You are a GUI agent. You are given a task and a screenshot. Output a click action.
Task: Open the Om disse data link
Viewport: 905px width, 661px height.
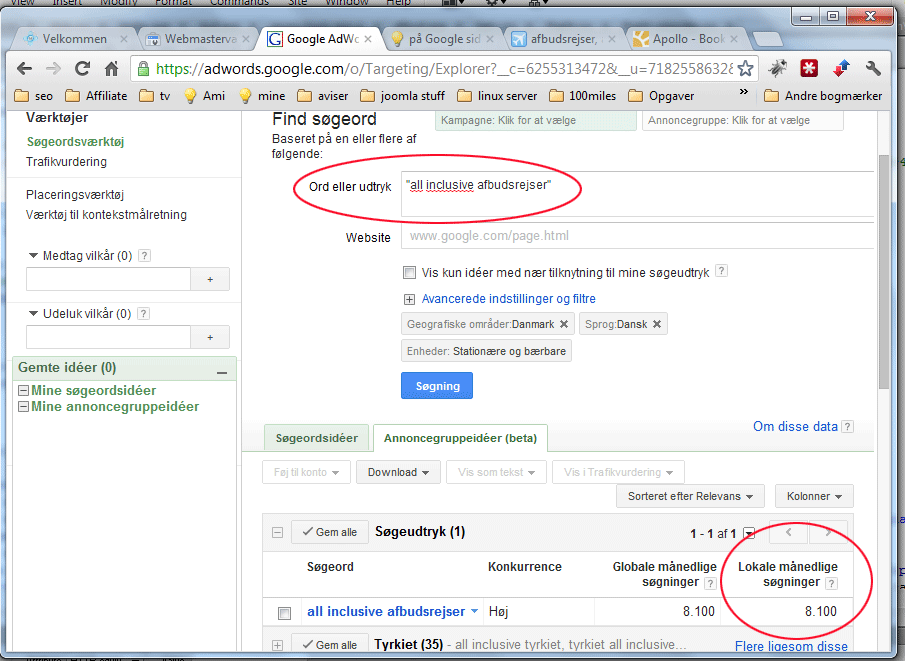pos(795,427)
